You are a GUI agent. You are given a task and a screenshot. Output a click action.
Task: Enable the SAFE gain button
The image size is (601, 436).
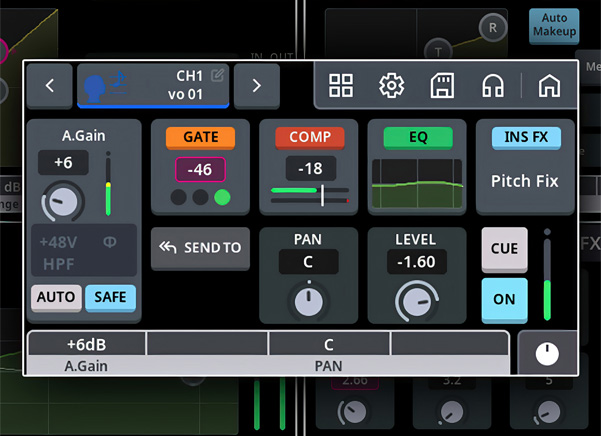(x=110, y=297)
